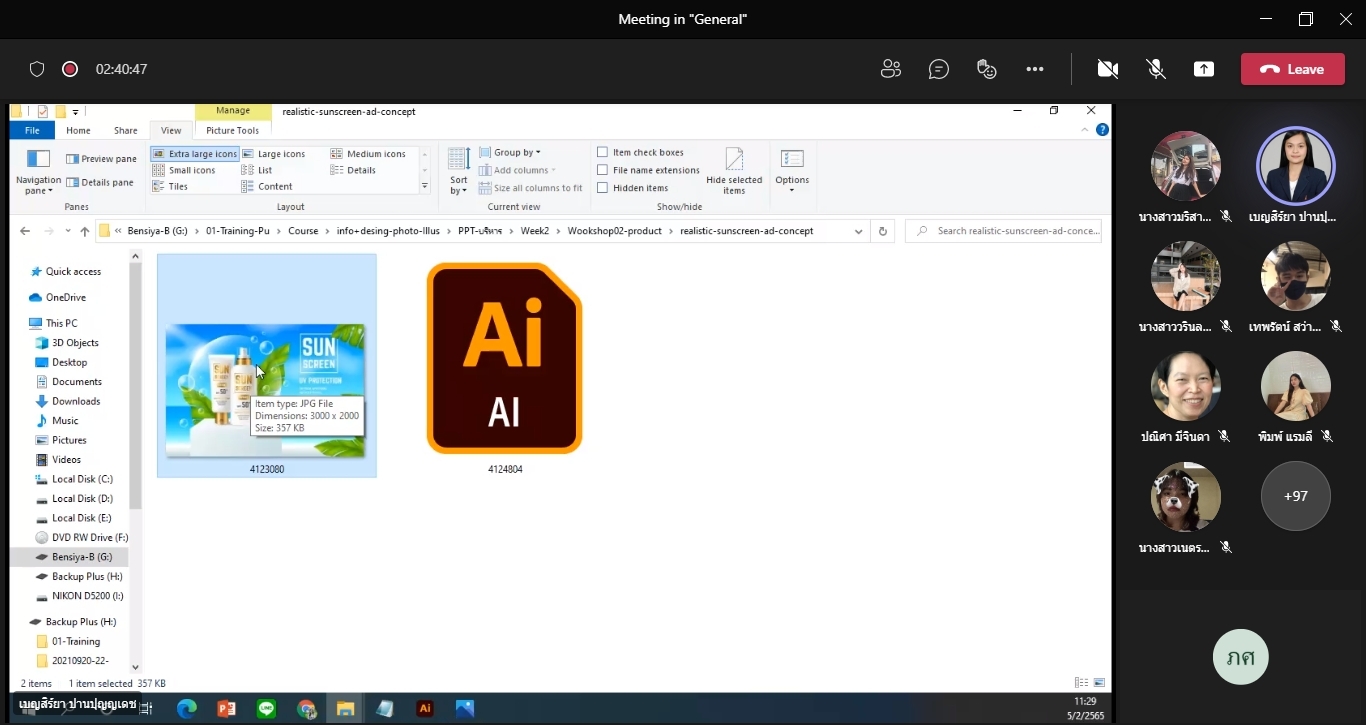Open the Sort by dropdown

(459, 171)
